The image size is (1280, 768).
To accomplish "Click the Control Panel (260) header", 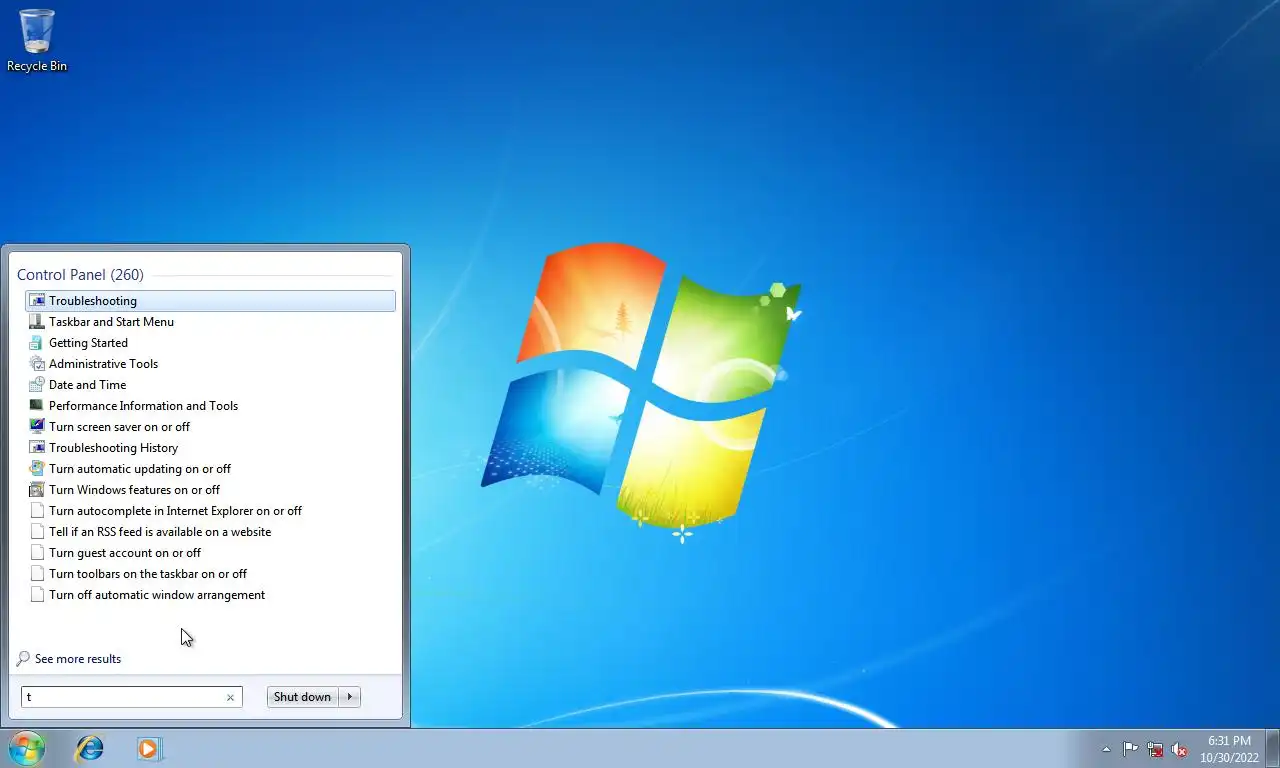I will pyautogui.click(x=80, y=275).
